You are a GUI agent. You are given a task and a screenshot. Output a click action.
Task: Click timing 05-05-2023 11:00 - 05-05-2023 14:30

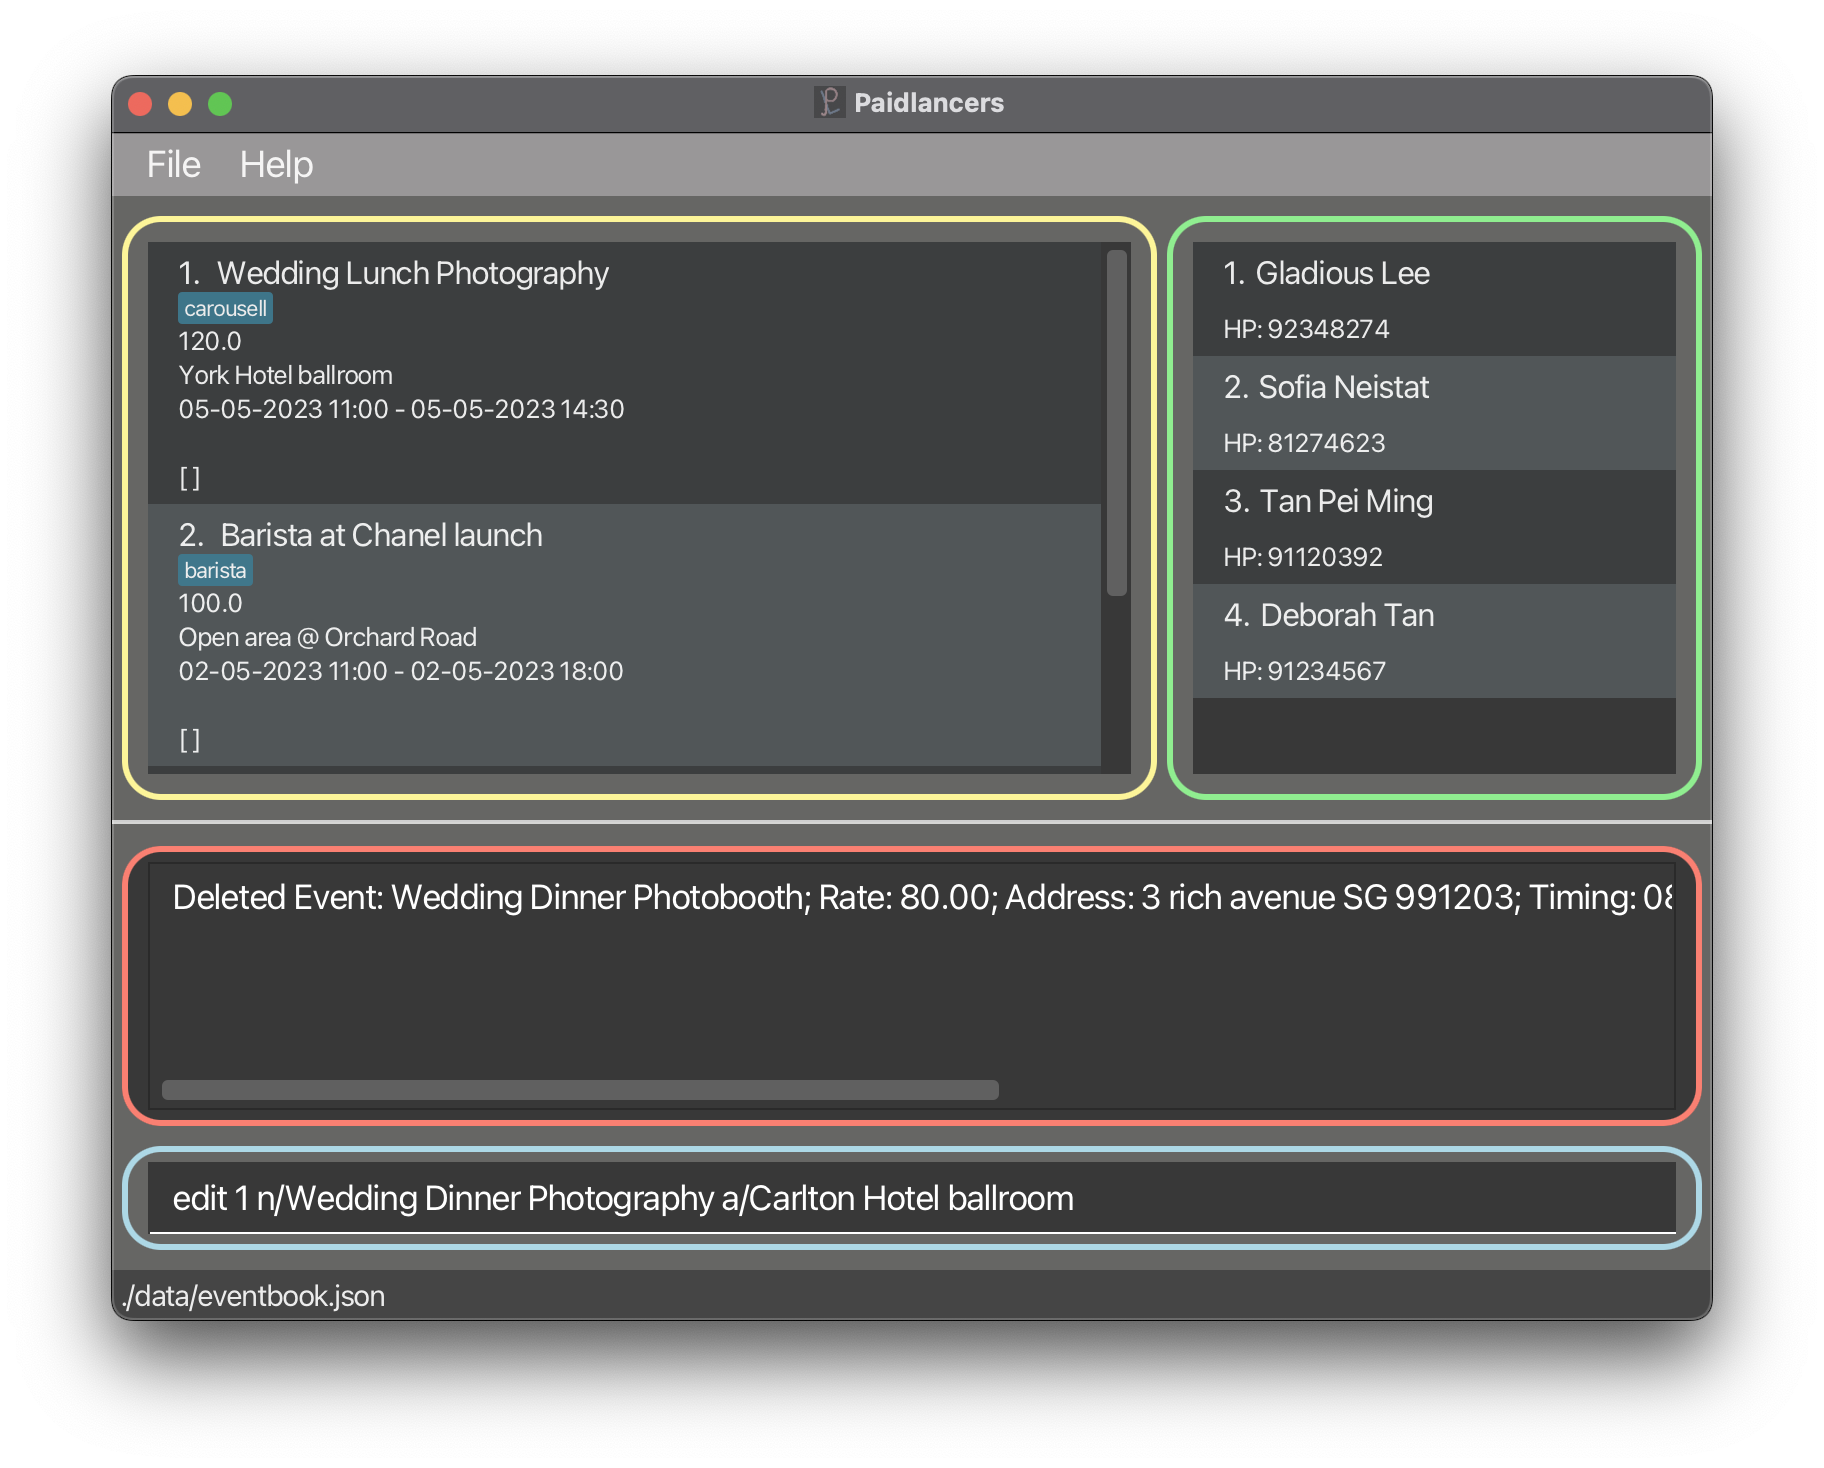coord(401,409)
